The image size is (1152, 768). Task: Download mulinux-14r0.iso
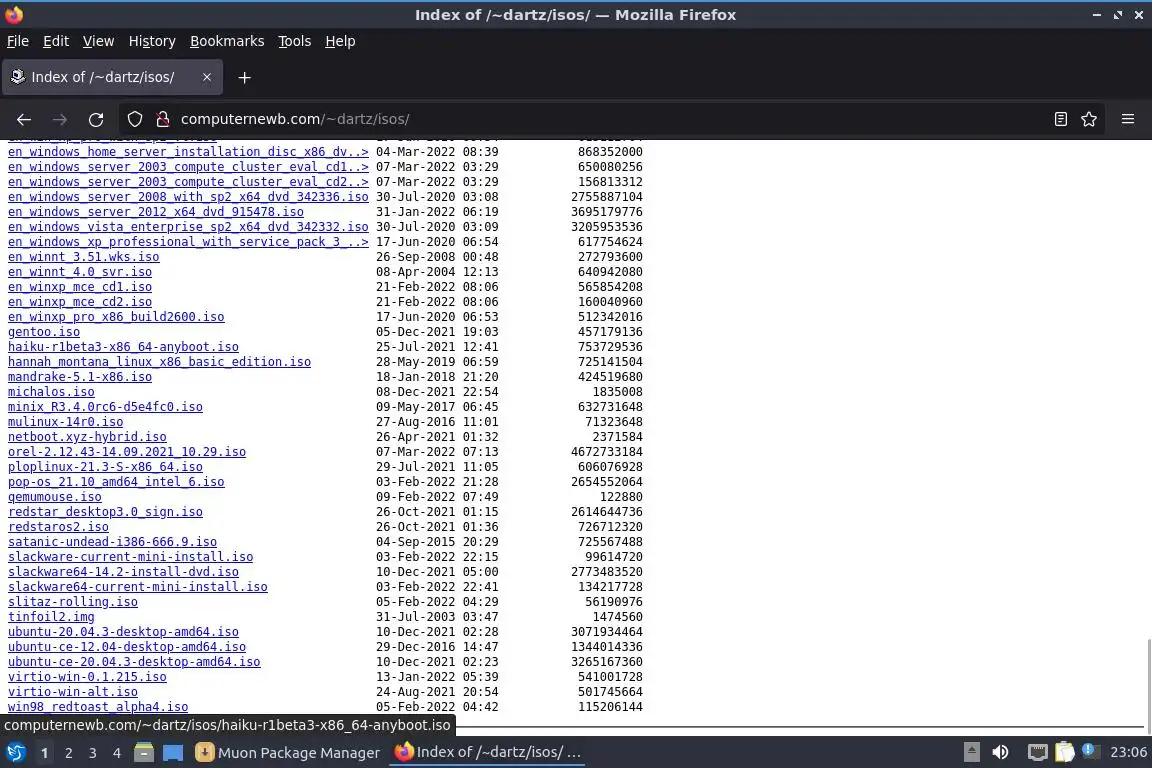click(x=65, y=422)
